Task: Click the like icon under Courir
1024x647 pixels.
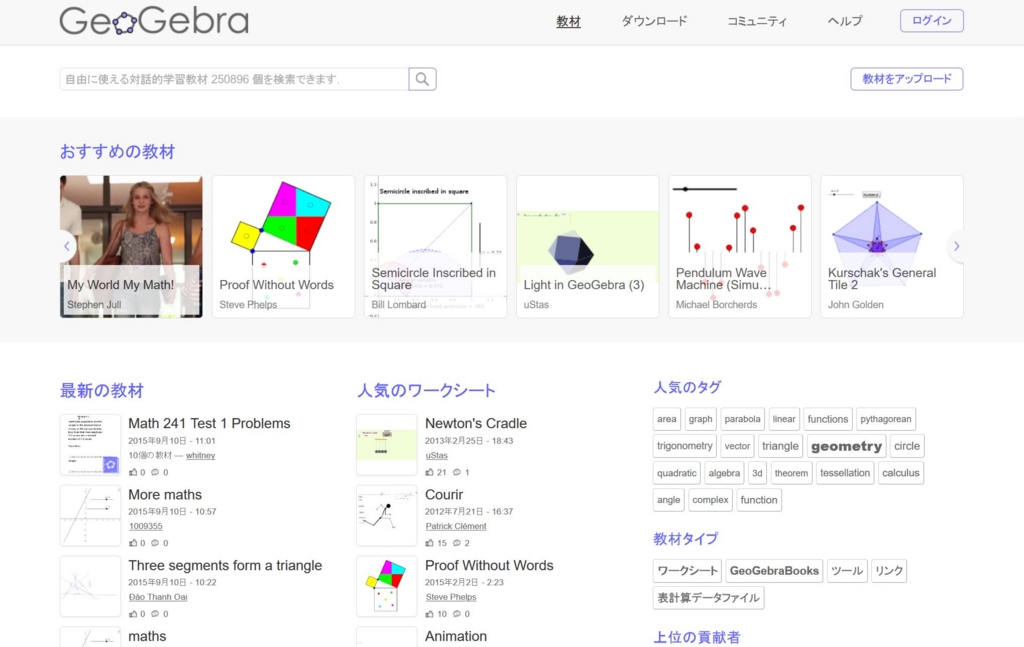Action: pos(429,543)
